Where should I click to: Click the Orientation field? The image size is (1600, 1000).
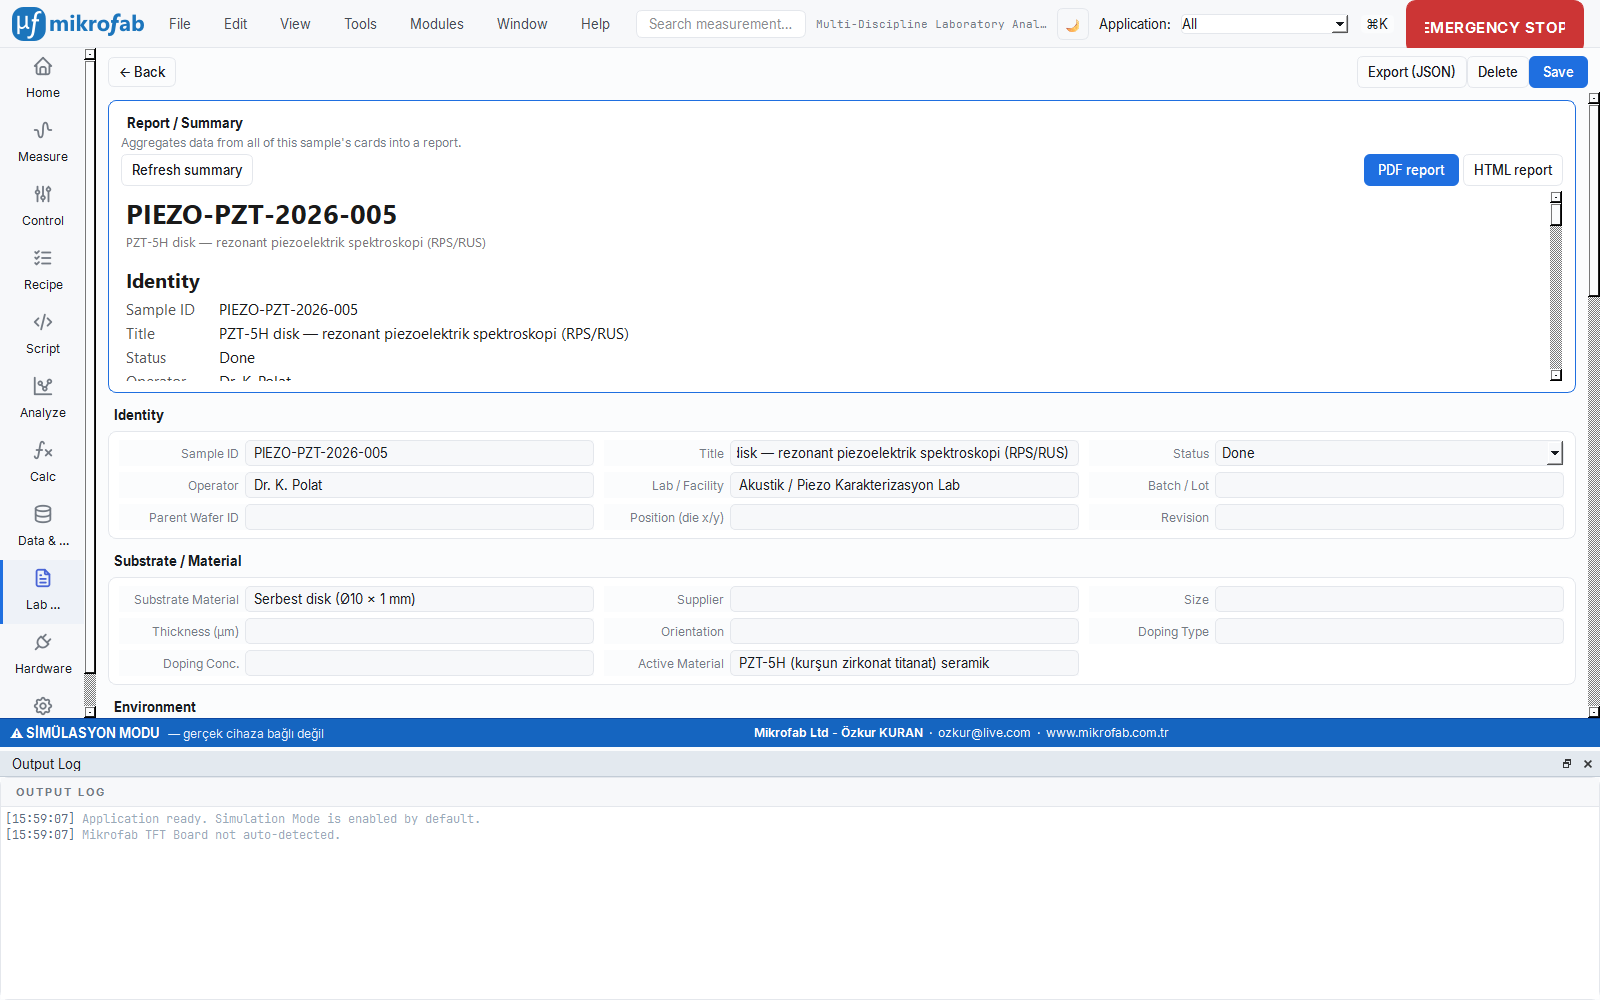coord(904,631)
